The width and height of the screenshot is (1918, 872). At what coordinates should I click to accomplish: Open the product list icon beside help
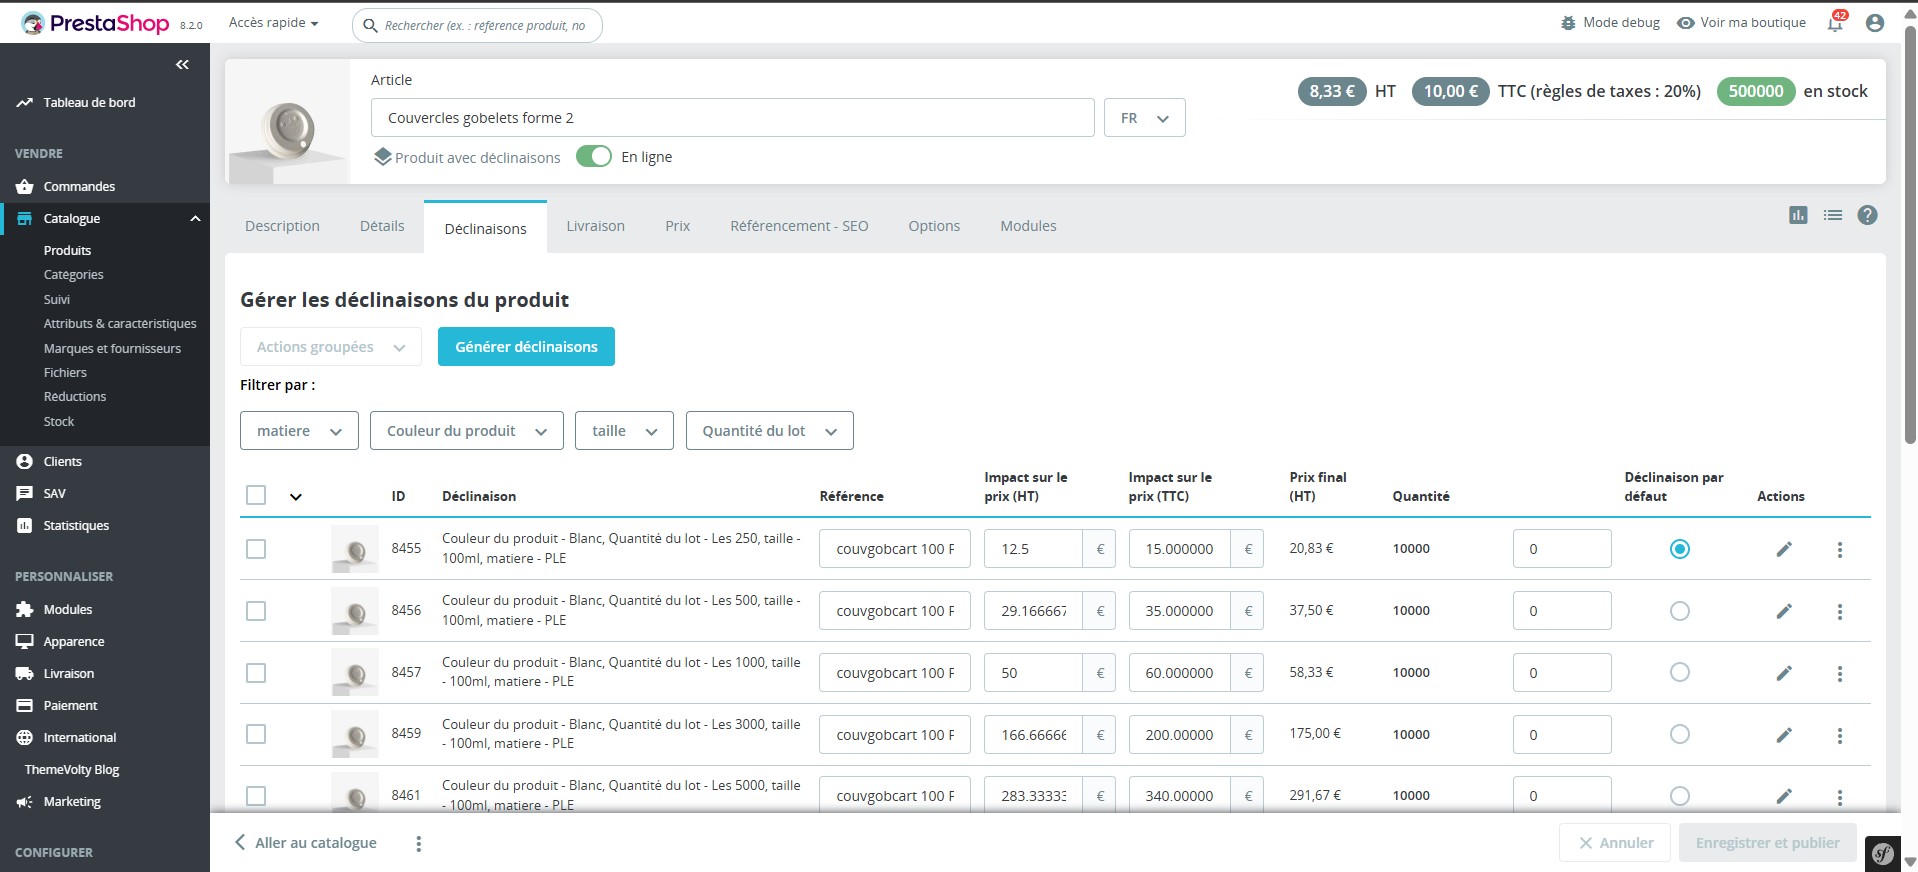(1832, 215)
